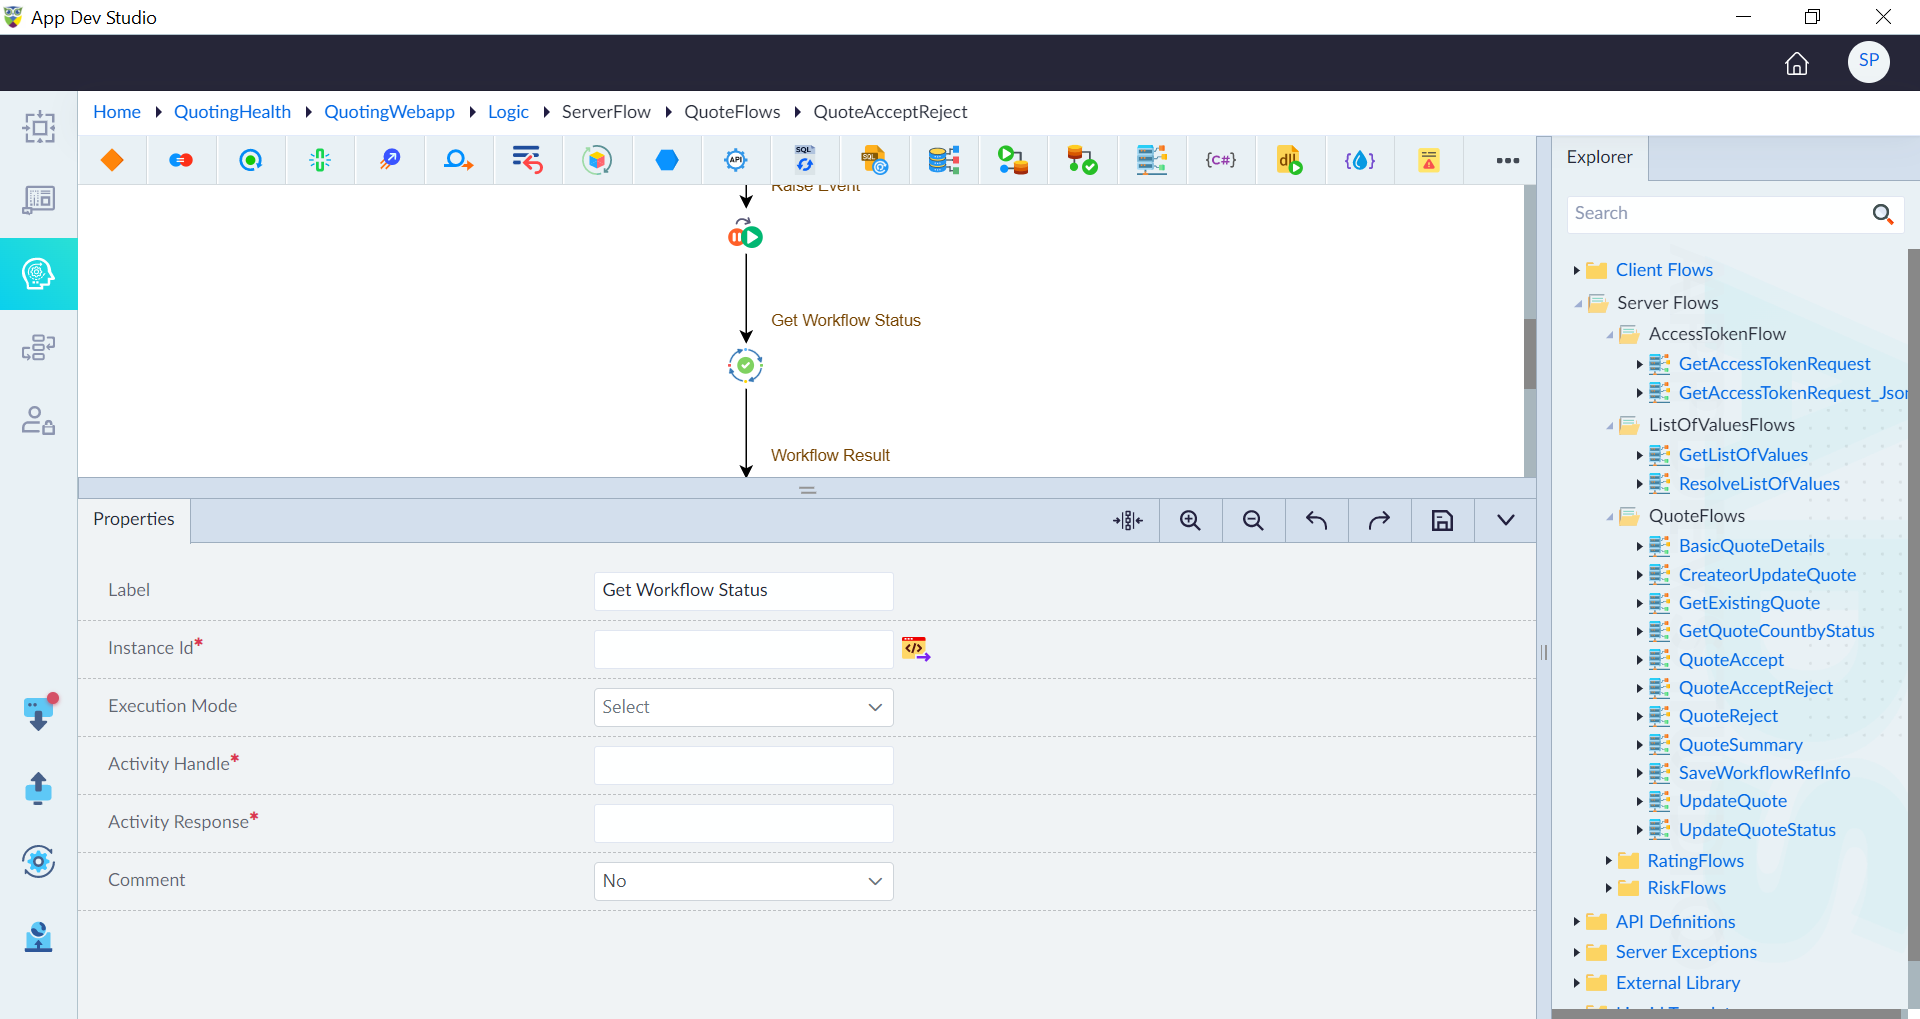Click the undo arrow icon

click(x=1316, y=520)
